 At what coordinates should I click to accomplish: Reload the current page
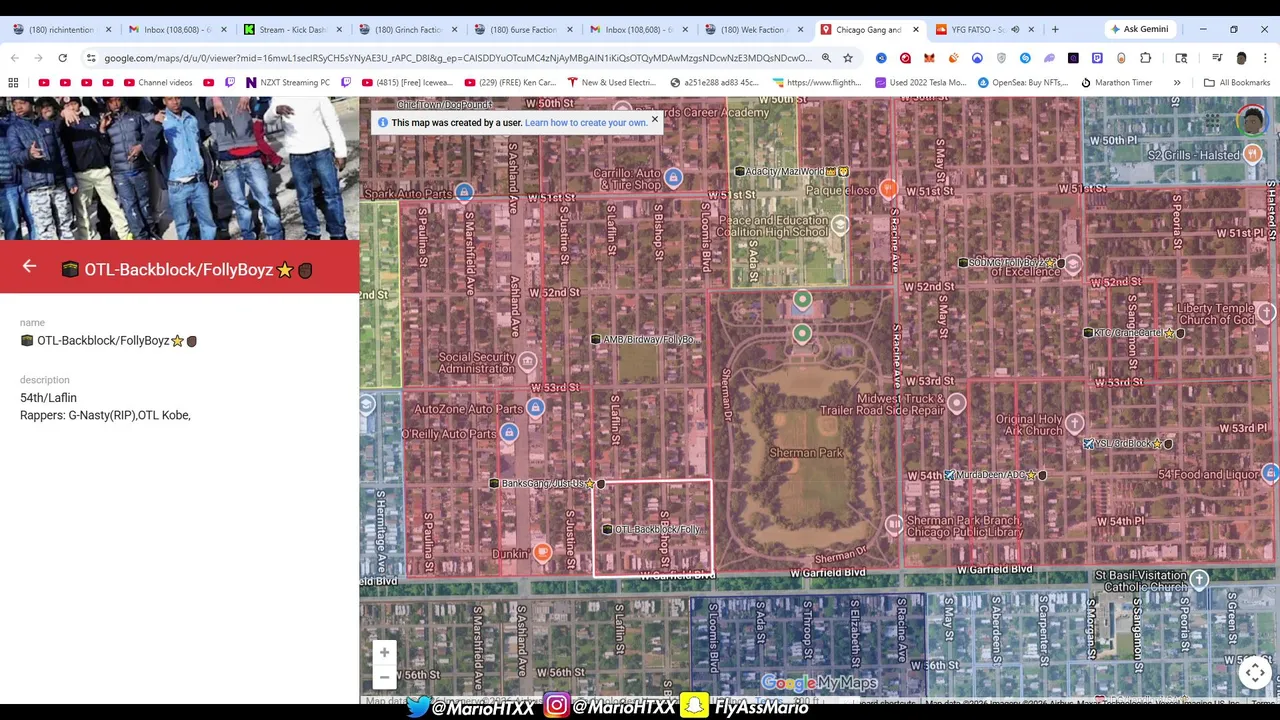click(x=62, y=58)
